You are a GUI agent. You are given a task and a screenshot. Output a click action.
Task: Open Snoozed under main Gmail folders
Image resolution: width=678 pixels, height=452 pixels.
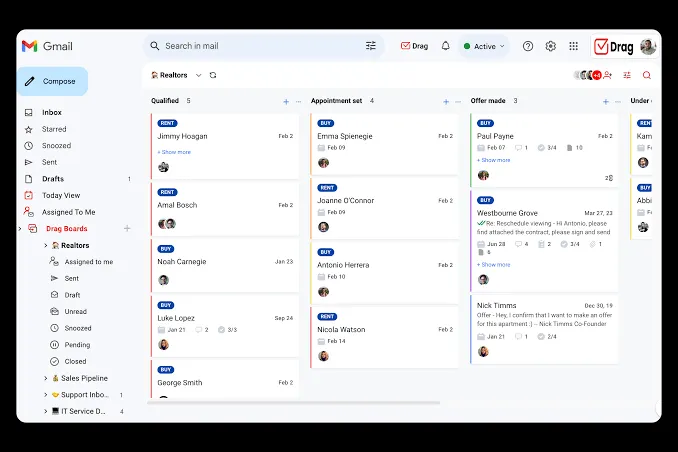[x=56, y=146]
